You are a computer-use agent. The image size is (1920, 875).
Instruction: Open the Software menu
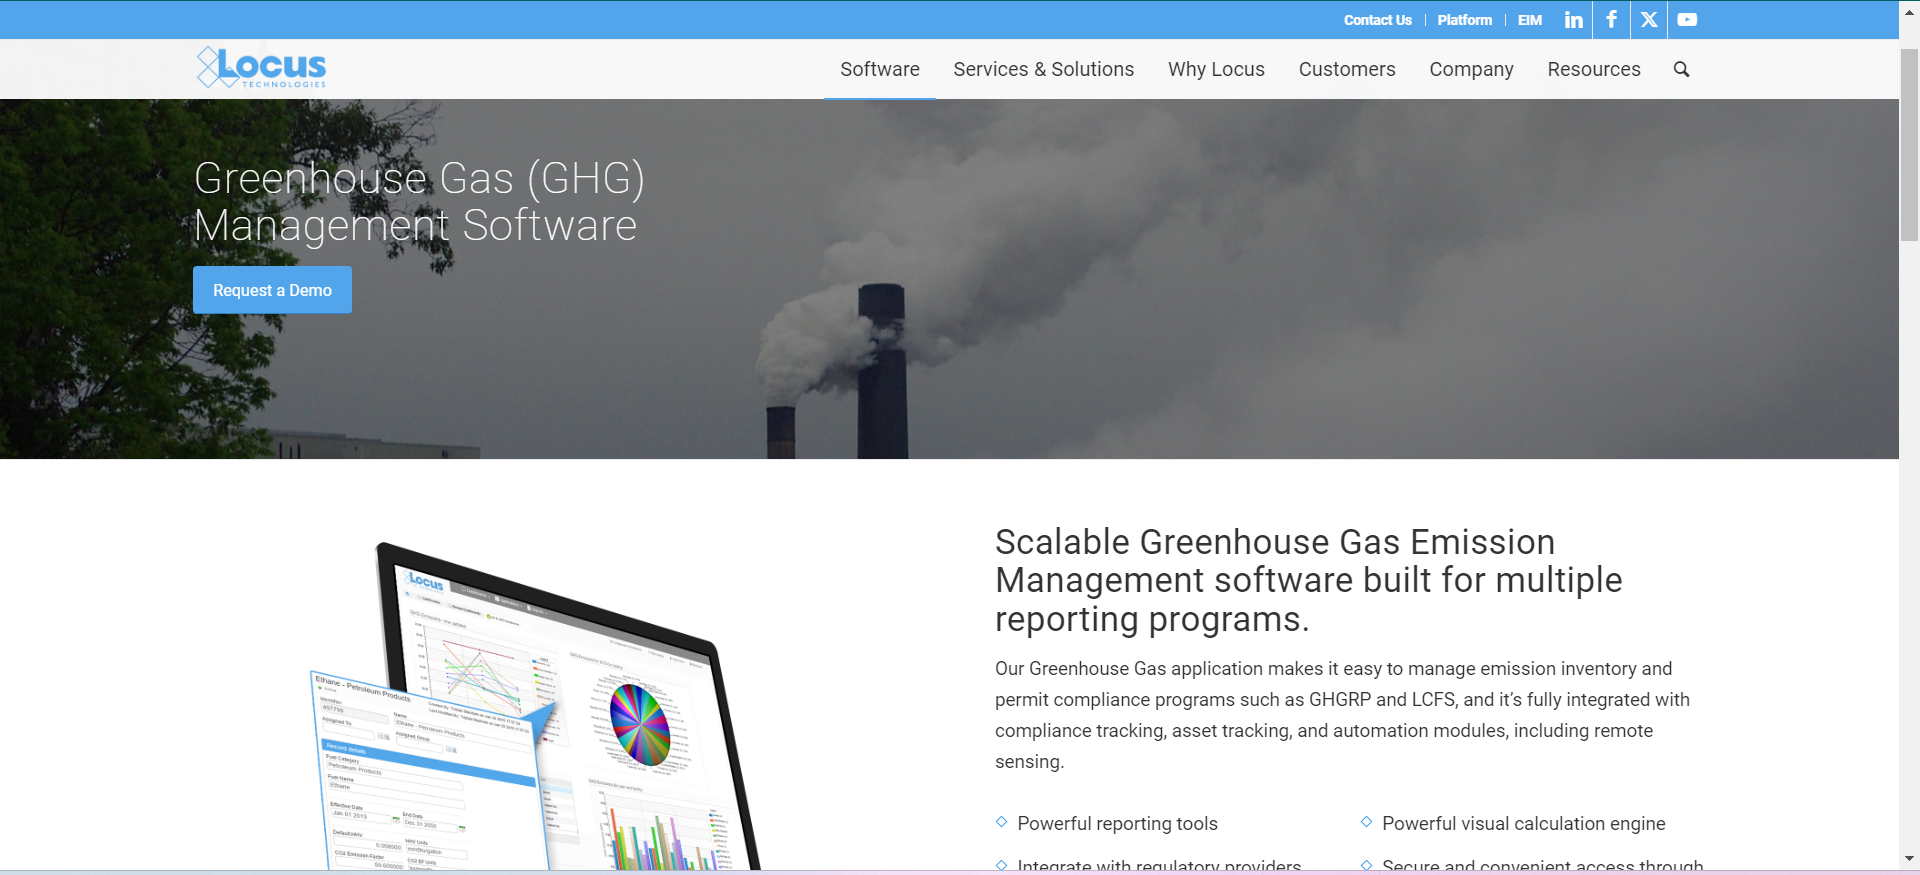[880, 69]
